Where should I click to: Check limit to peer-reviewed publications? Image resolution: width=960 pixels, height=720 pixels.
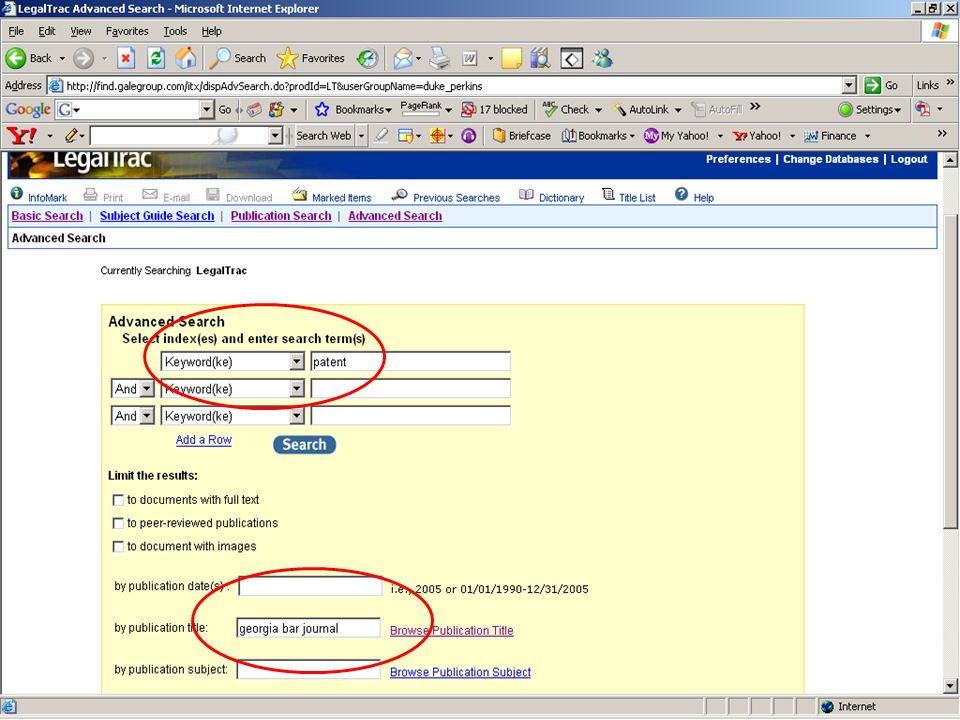[118, 523]
